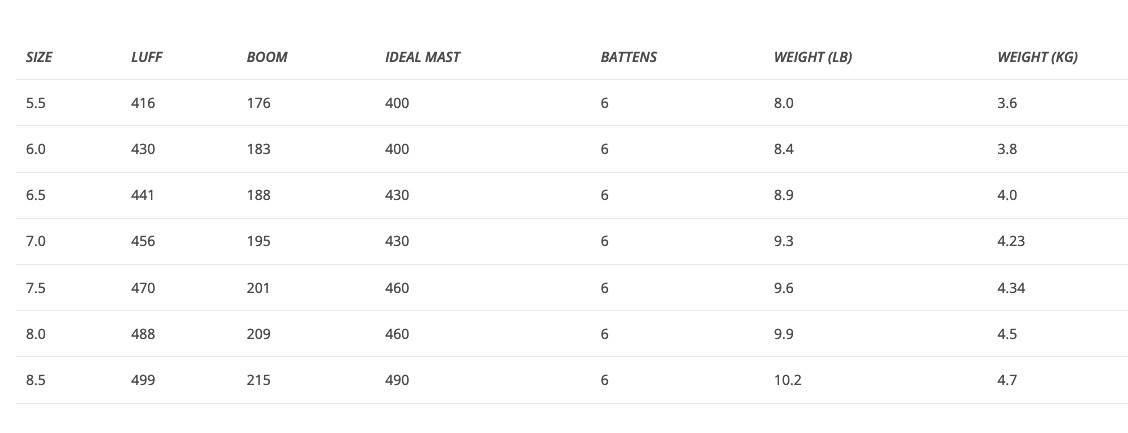Click the IDEAL MAST column header
This screenshot has width=1128, height=433.
point(422,57)
